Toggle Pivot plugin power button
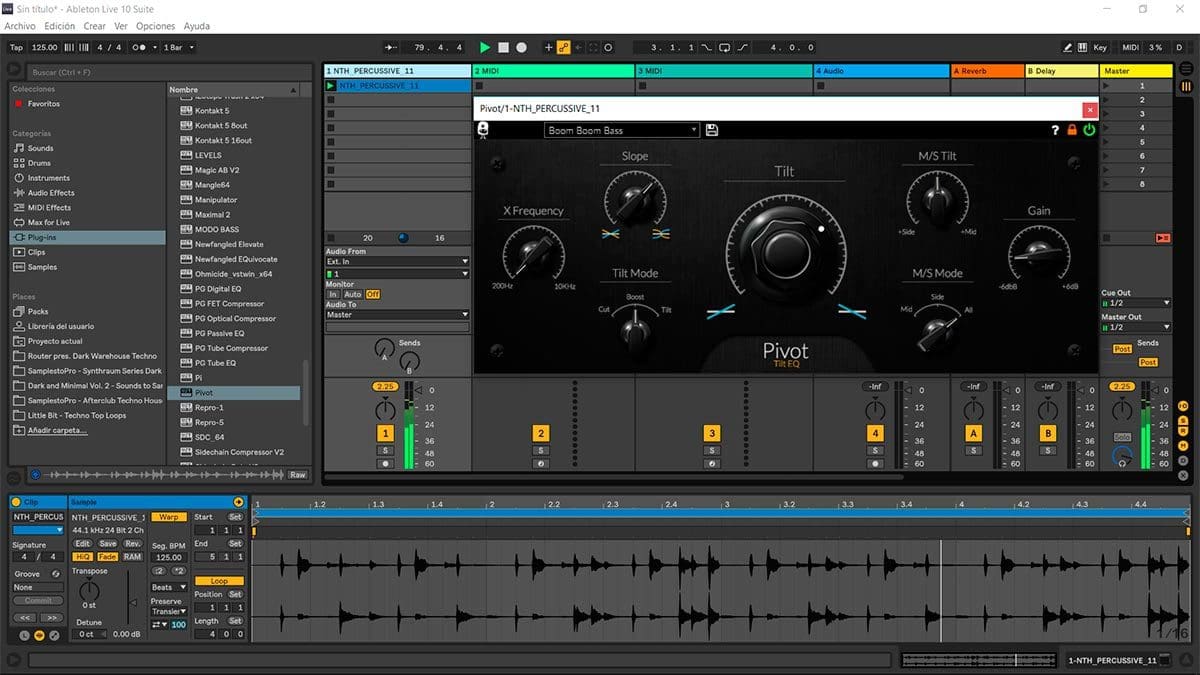 pyautogui.click(x=1089, y=130)
